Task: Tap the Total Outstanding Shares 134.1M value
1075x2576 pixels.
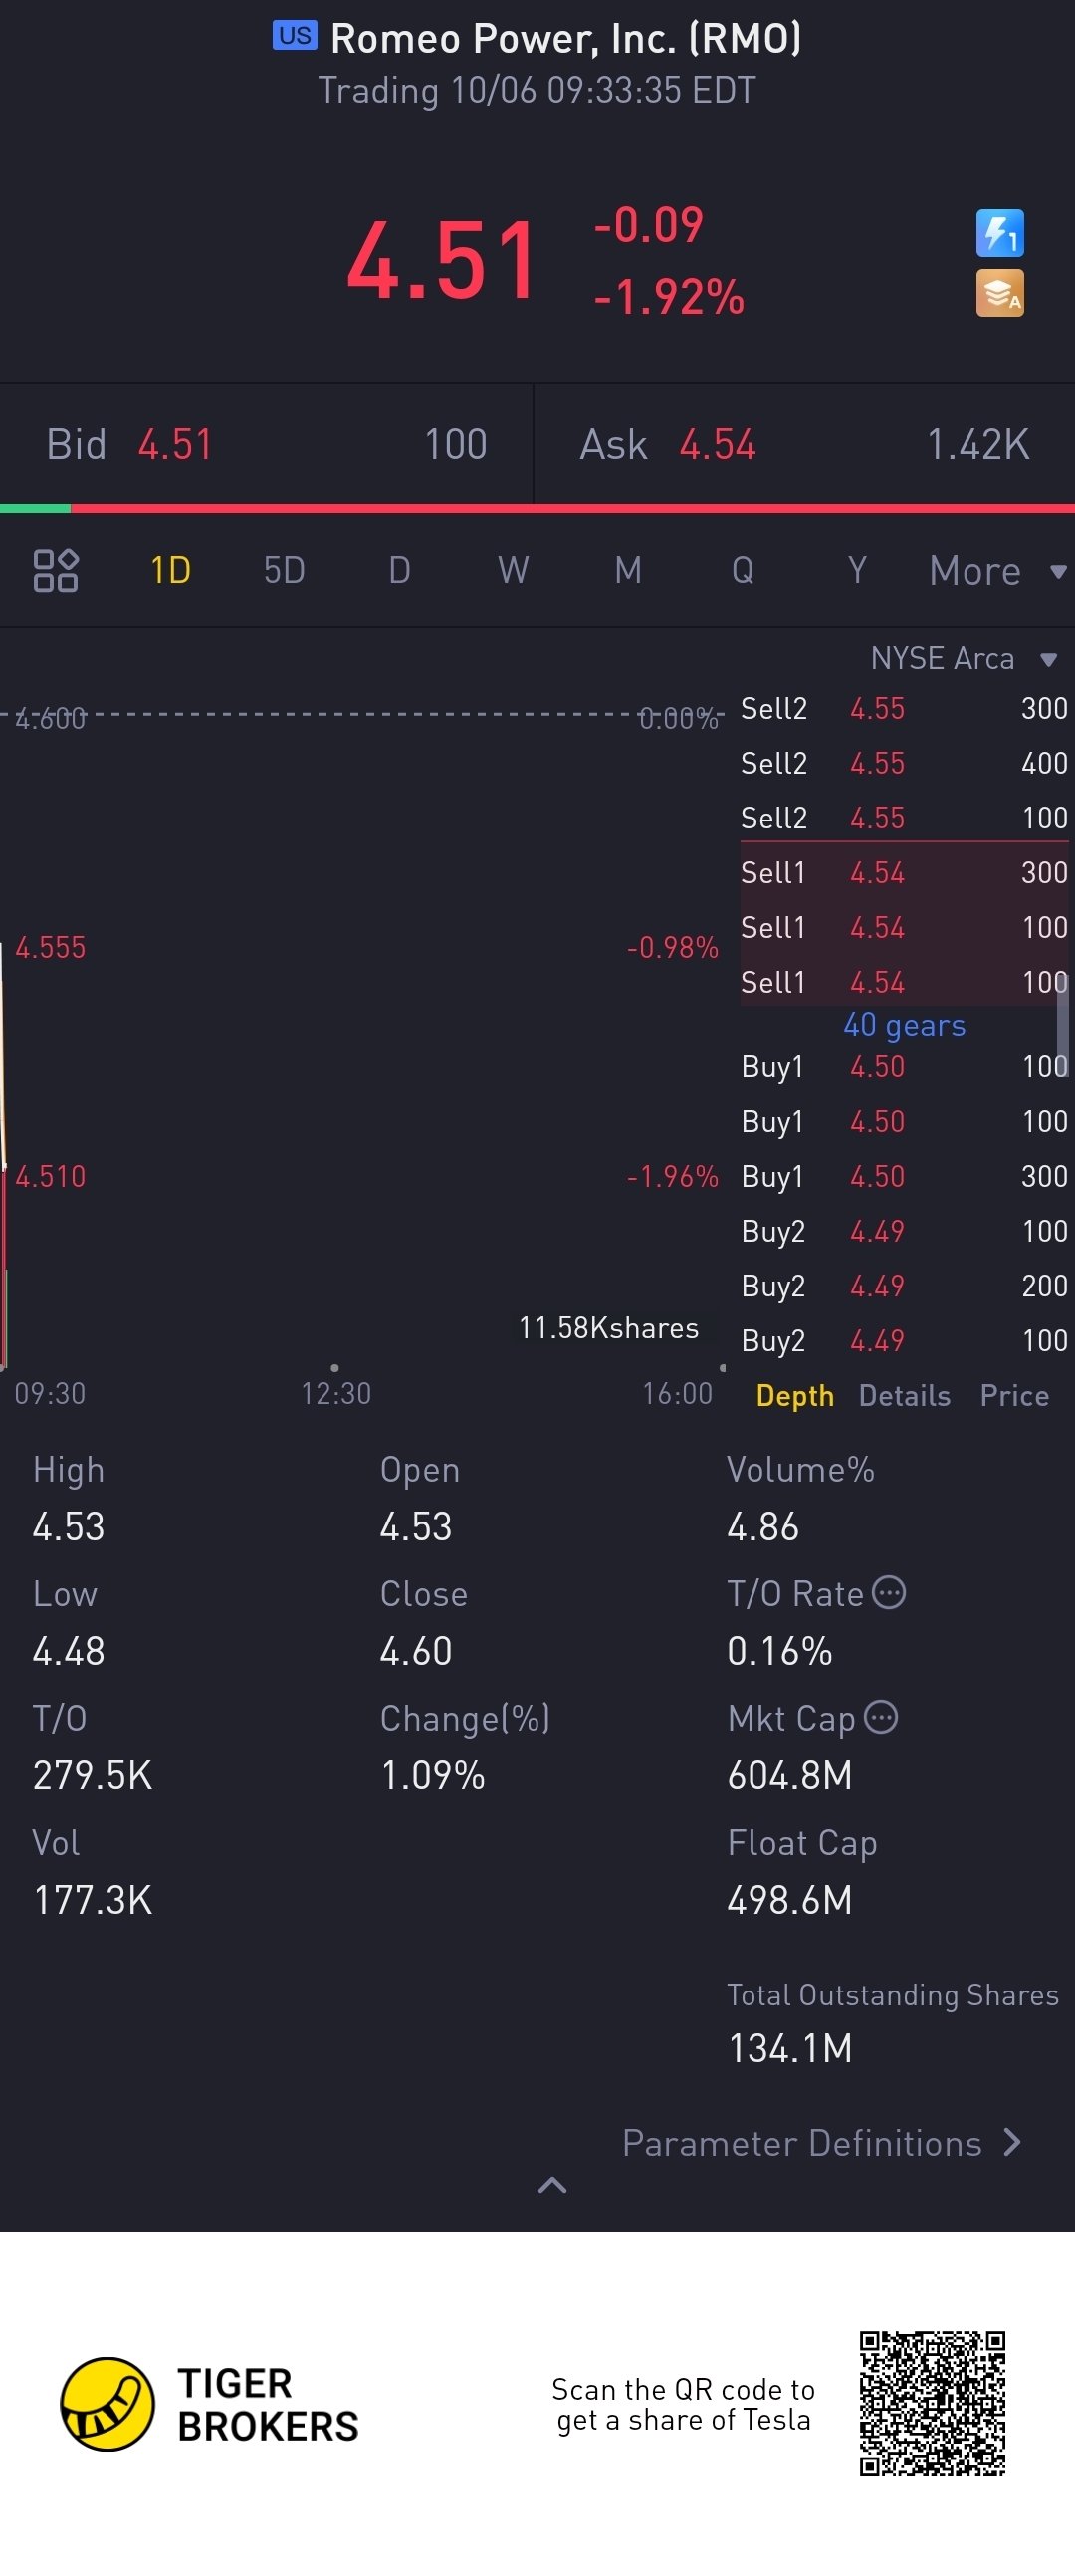Action: coord(790,2048)
